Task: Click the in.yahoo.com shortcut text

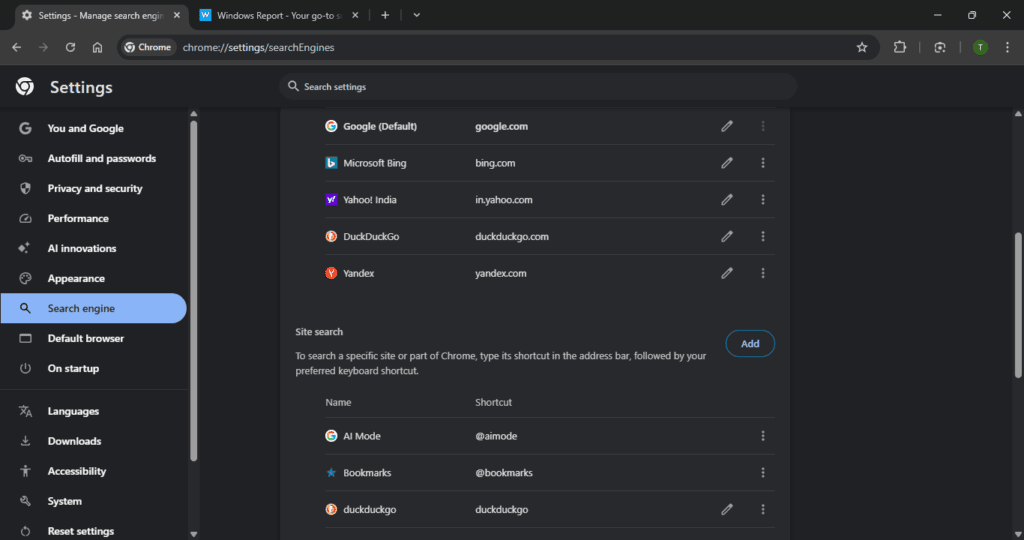Action: (x=504, y=200)
